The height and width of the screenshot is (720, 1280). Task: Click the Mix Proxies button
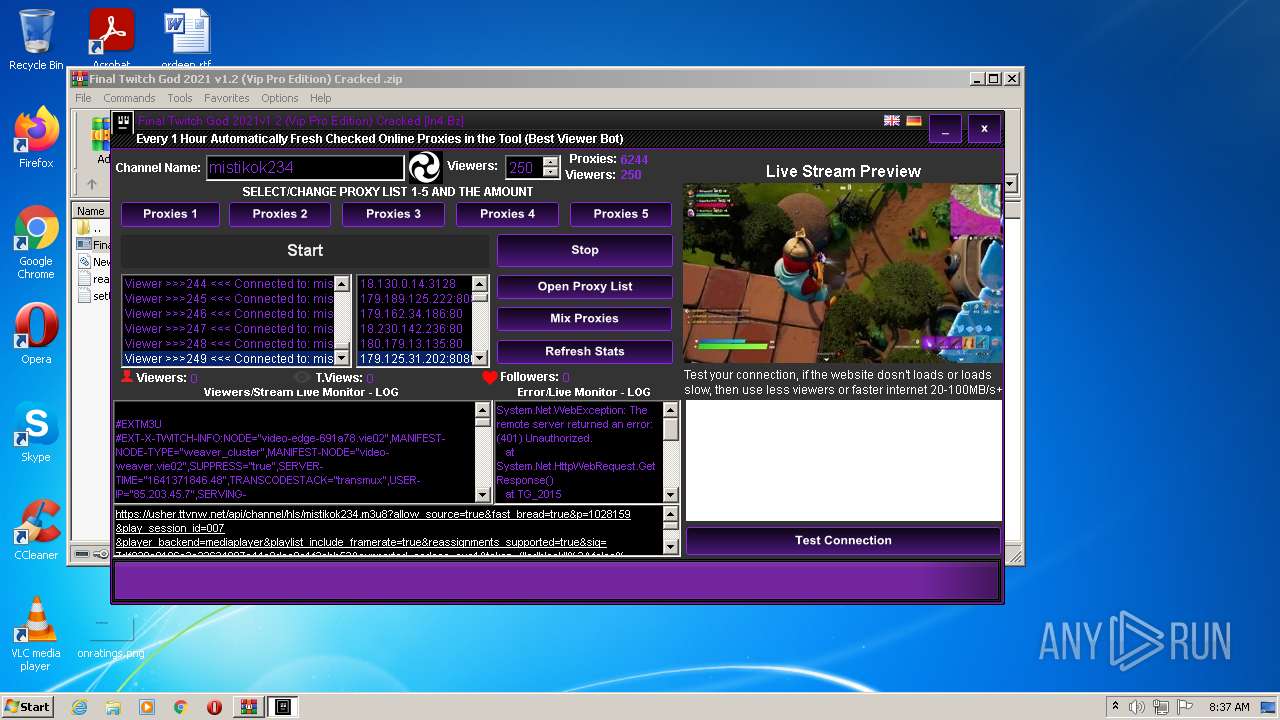585,319
